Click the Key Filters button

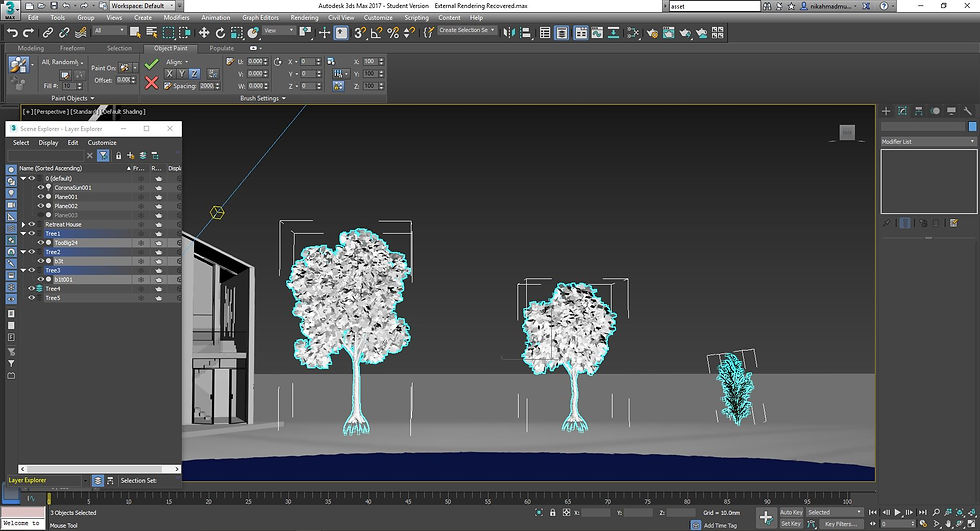coord(840,524)
